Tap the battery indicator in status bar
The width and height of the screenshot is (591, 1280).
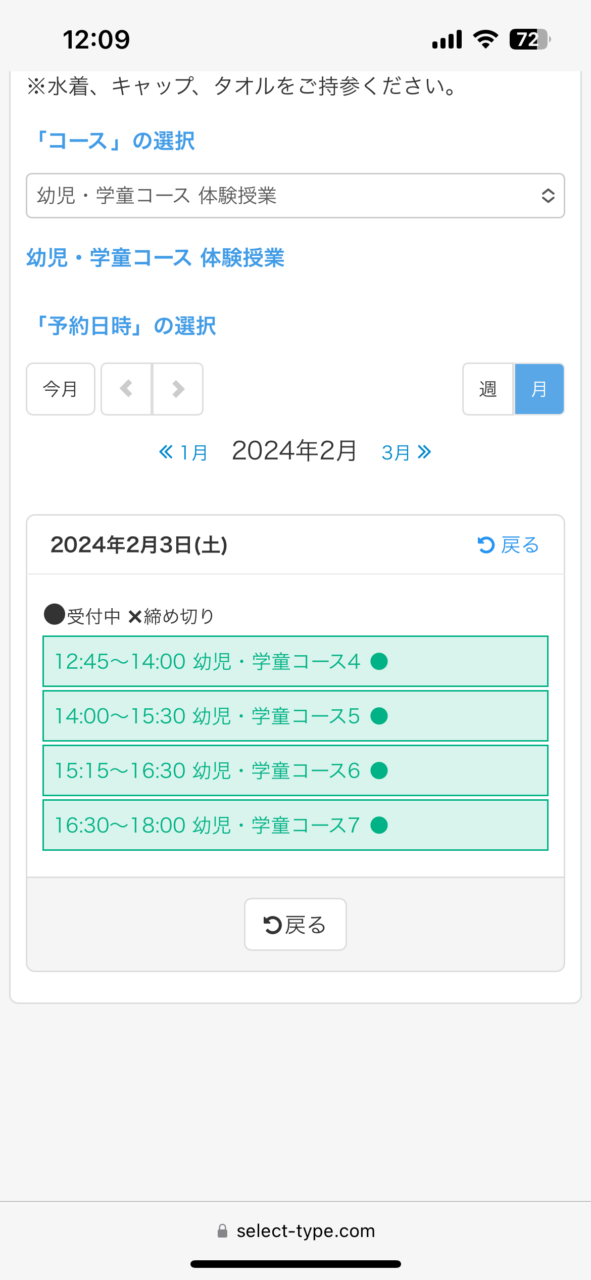[529, 40]
